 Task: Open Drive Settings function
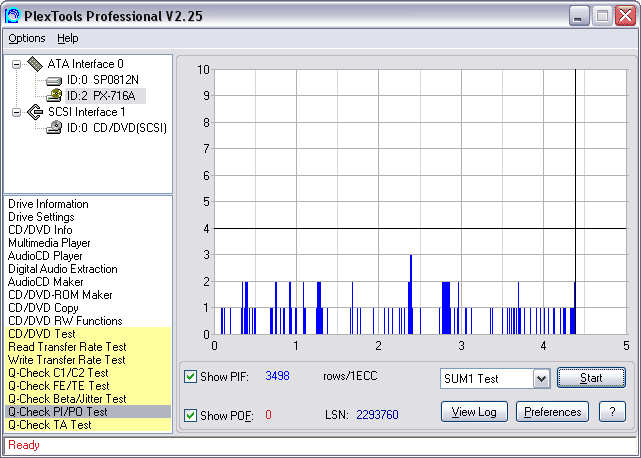[x=41, y=217]
